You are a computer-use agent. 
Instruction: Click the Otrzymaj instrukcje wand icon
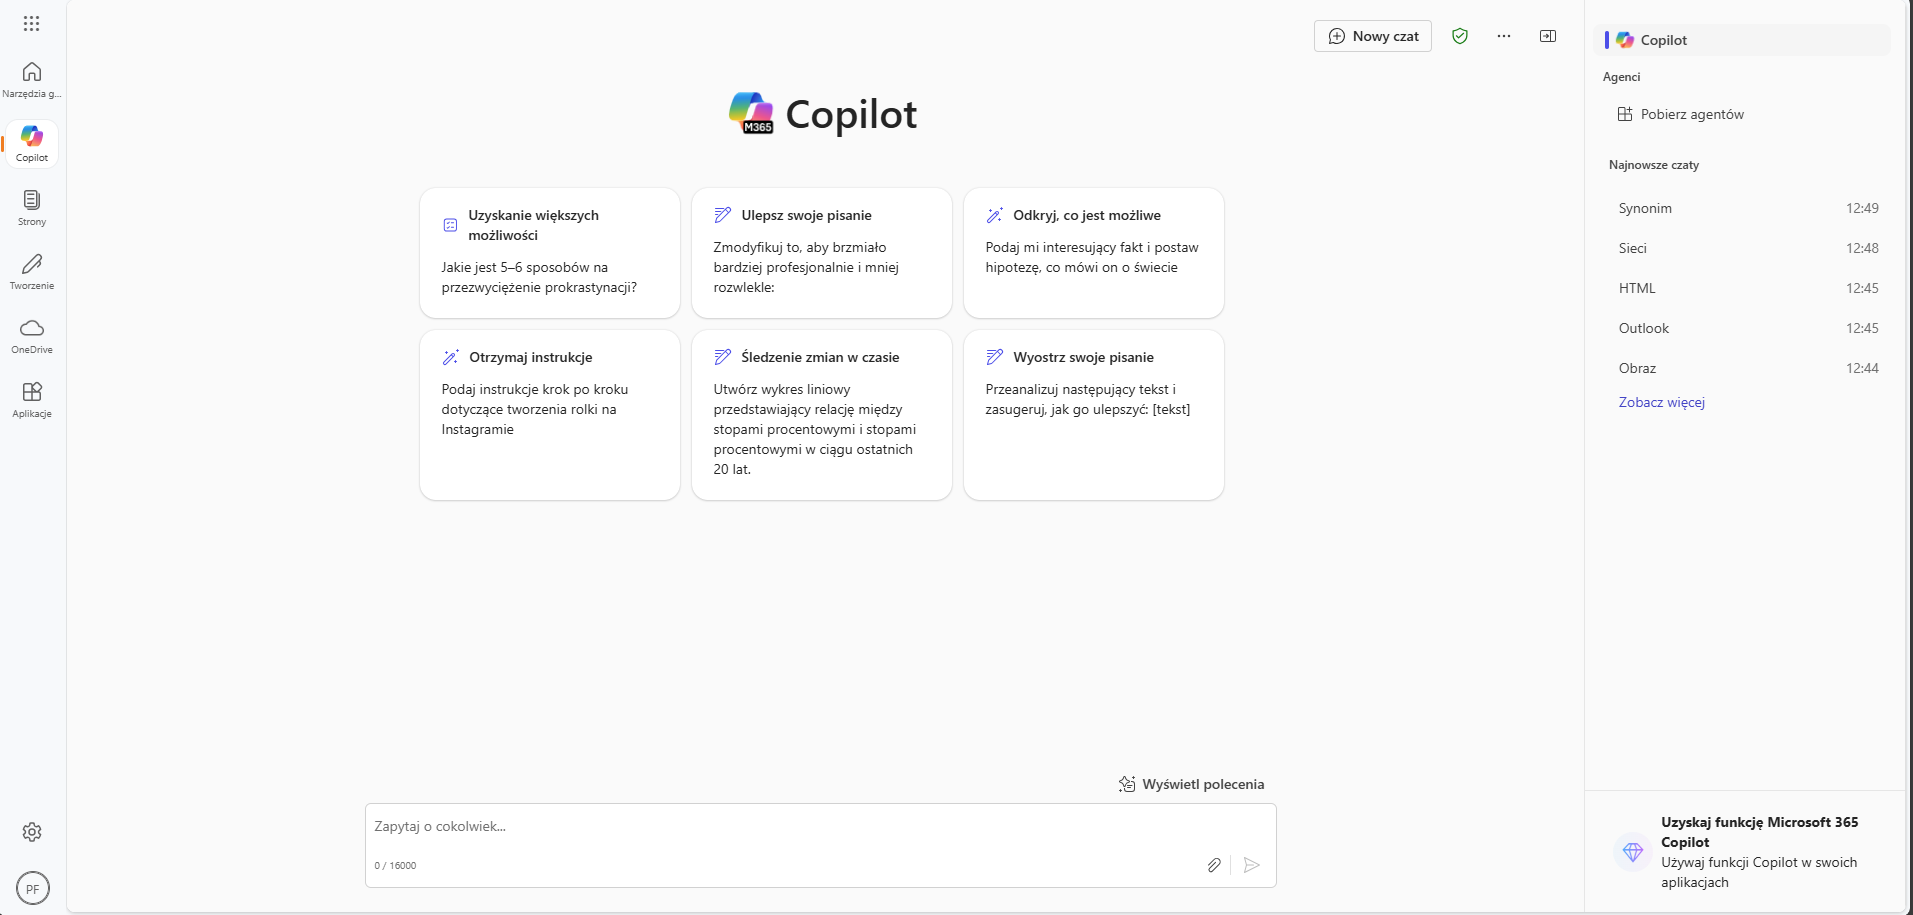click(x=450, y=357)
